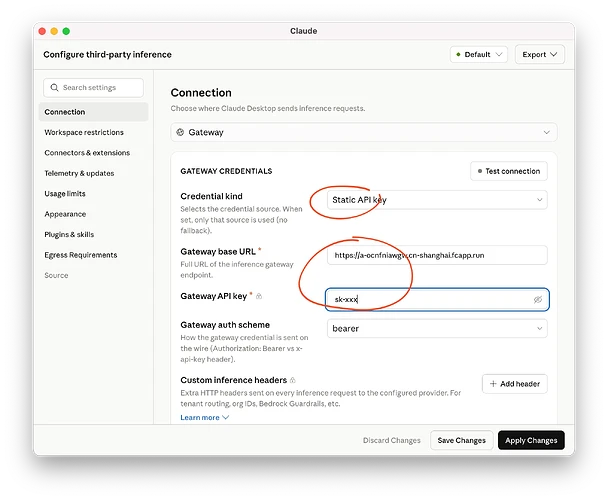Click lock icon beside Gateway API key

pos(259,296)
